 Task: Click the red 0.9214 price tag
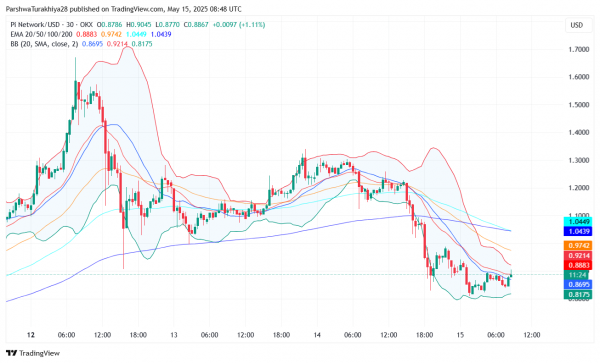point(578,256)
